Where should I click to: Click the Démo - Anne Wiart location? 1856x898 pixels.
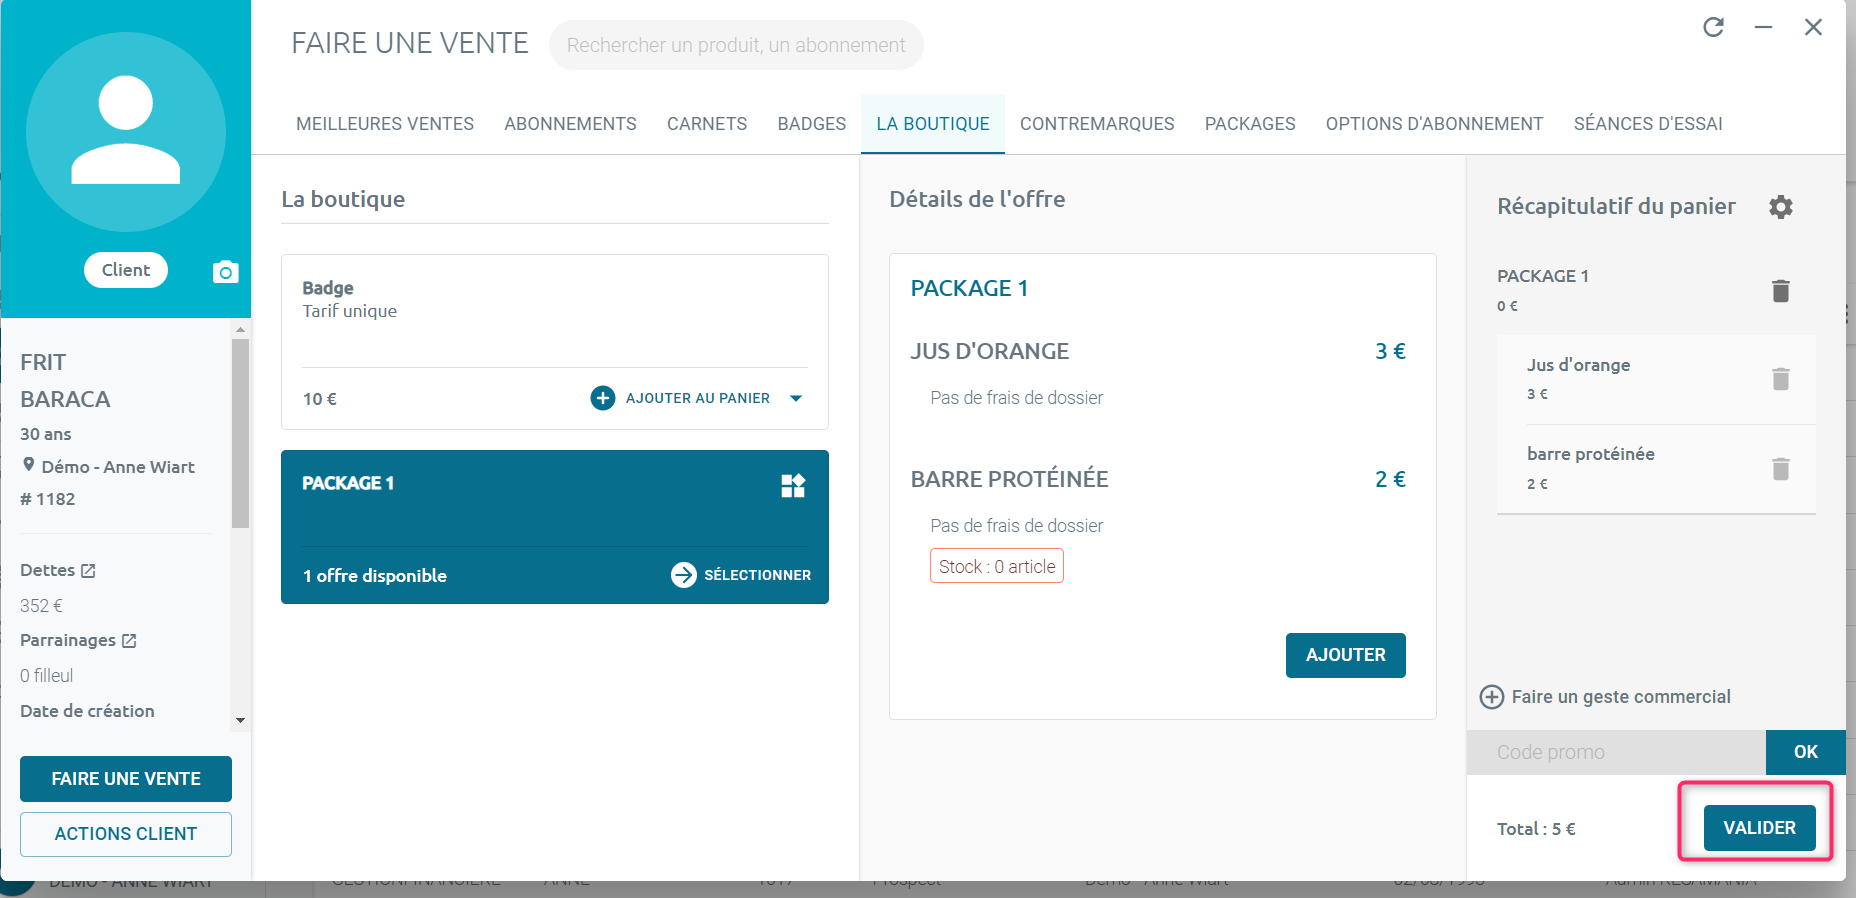pyautogui.click(x=118, y=467)
